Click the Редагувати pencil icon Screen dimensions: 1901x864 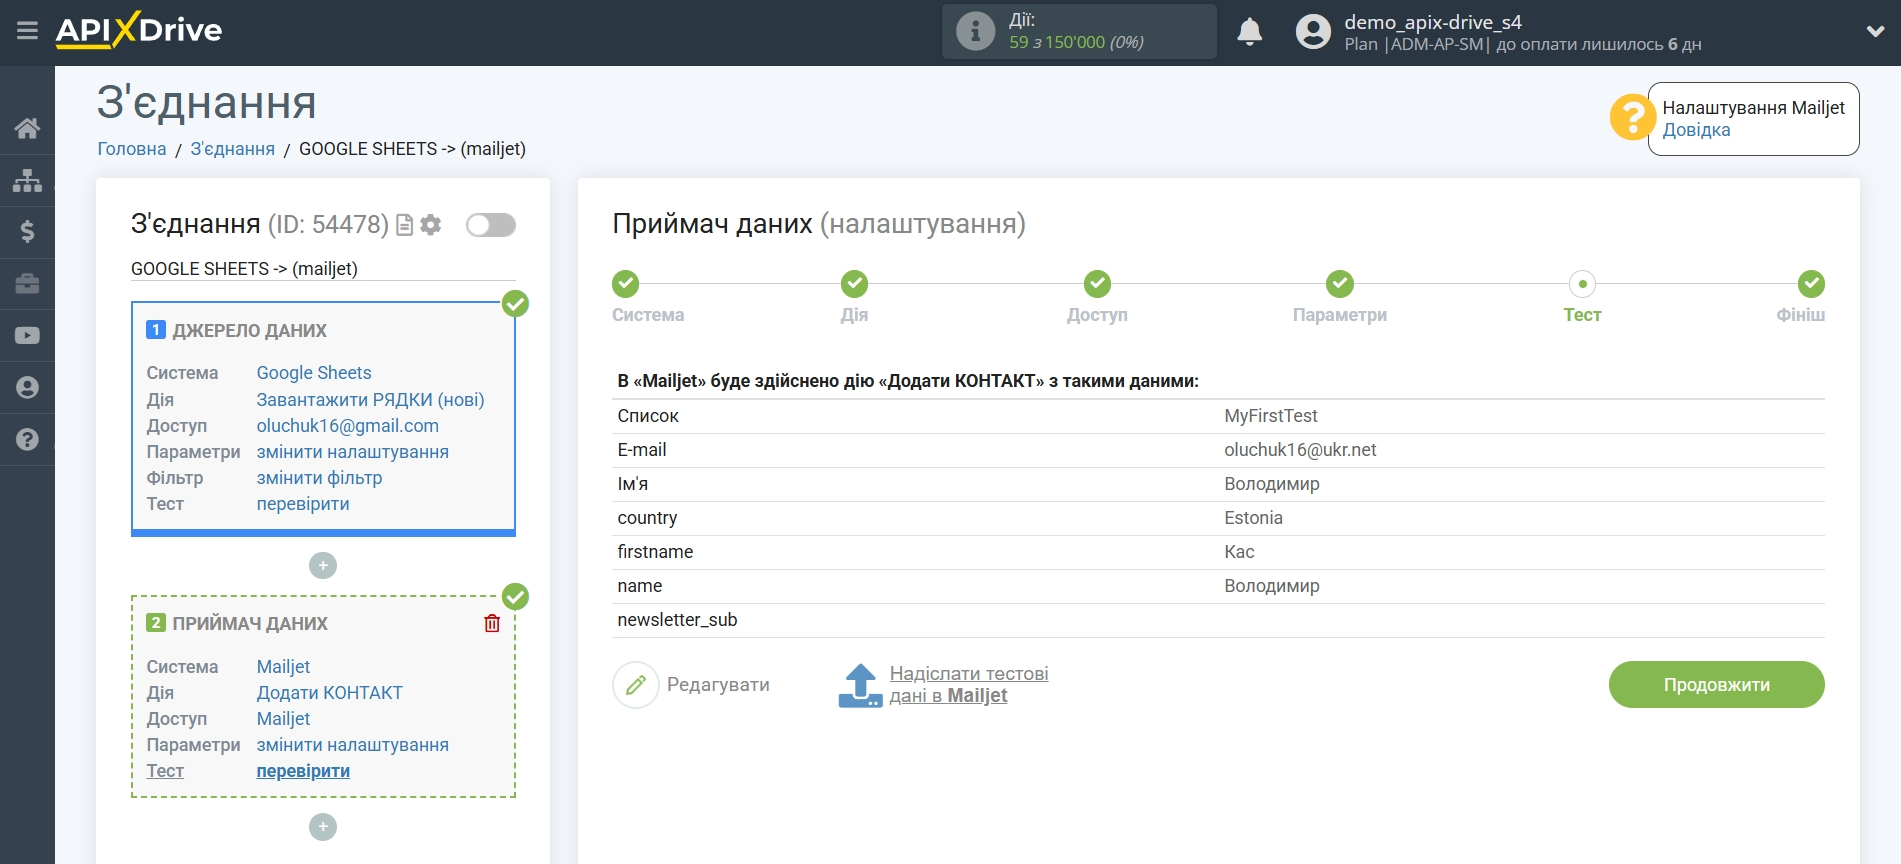636,685
